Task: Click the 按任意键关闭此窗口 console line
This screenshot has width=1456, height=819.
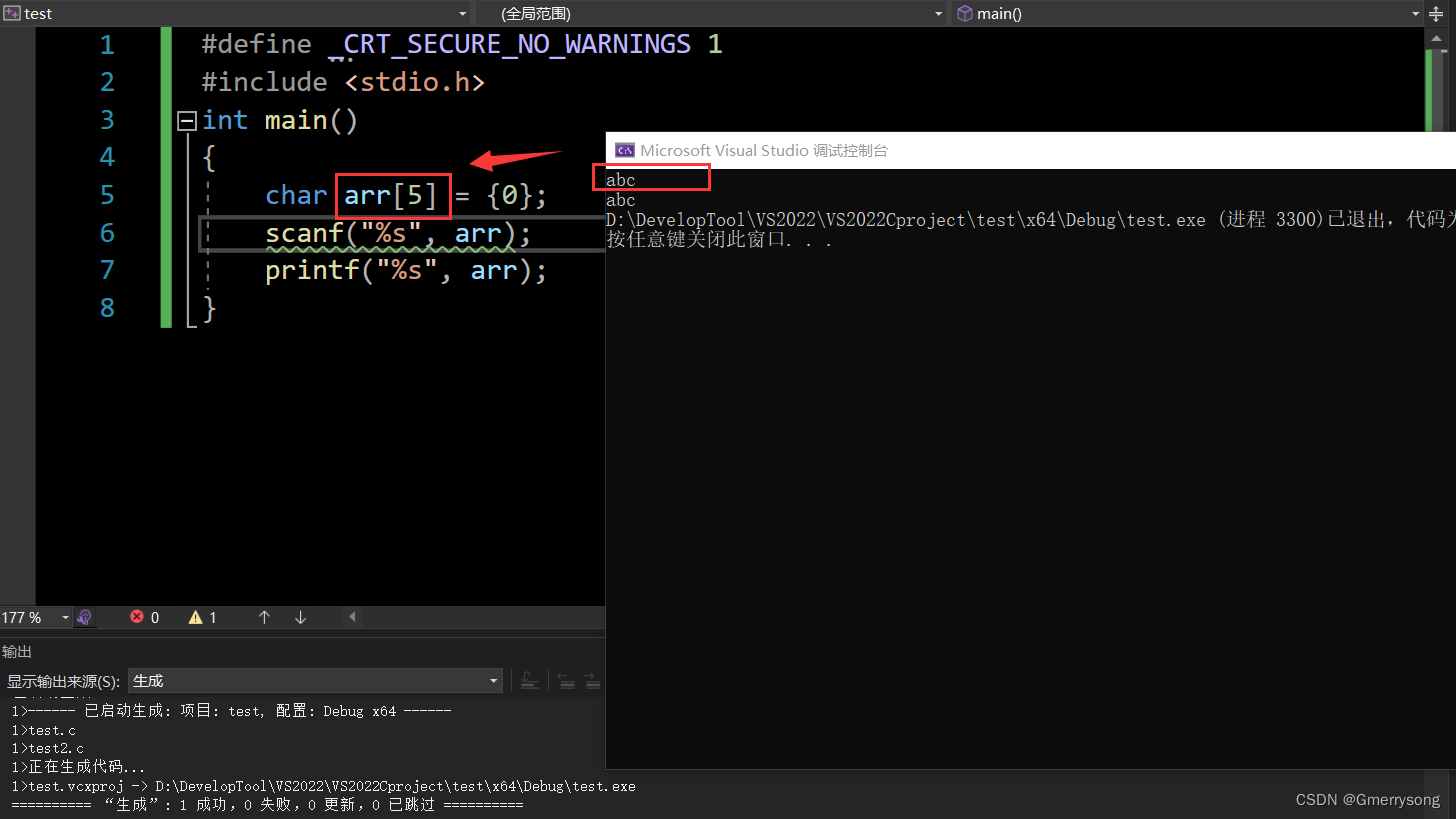Action: pyautogui.click(x=719, y=240)
